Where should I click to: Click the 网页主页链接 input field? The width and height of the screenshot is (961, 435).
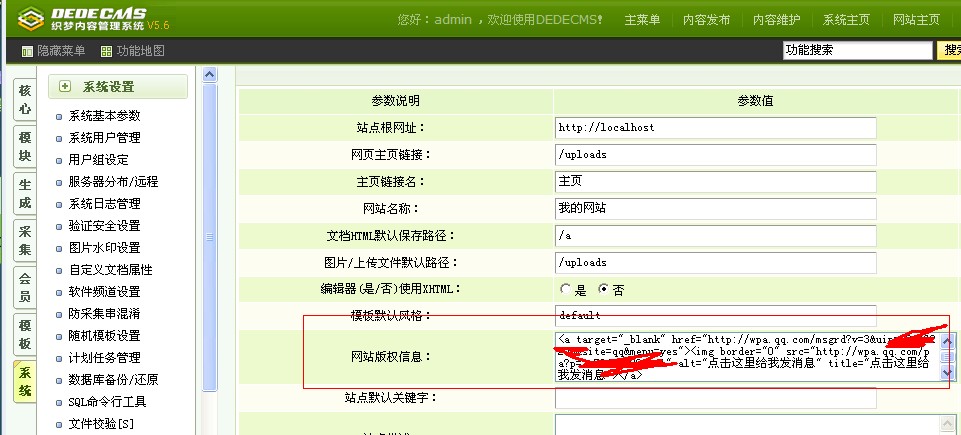[x=715, y=154]
